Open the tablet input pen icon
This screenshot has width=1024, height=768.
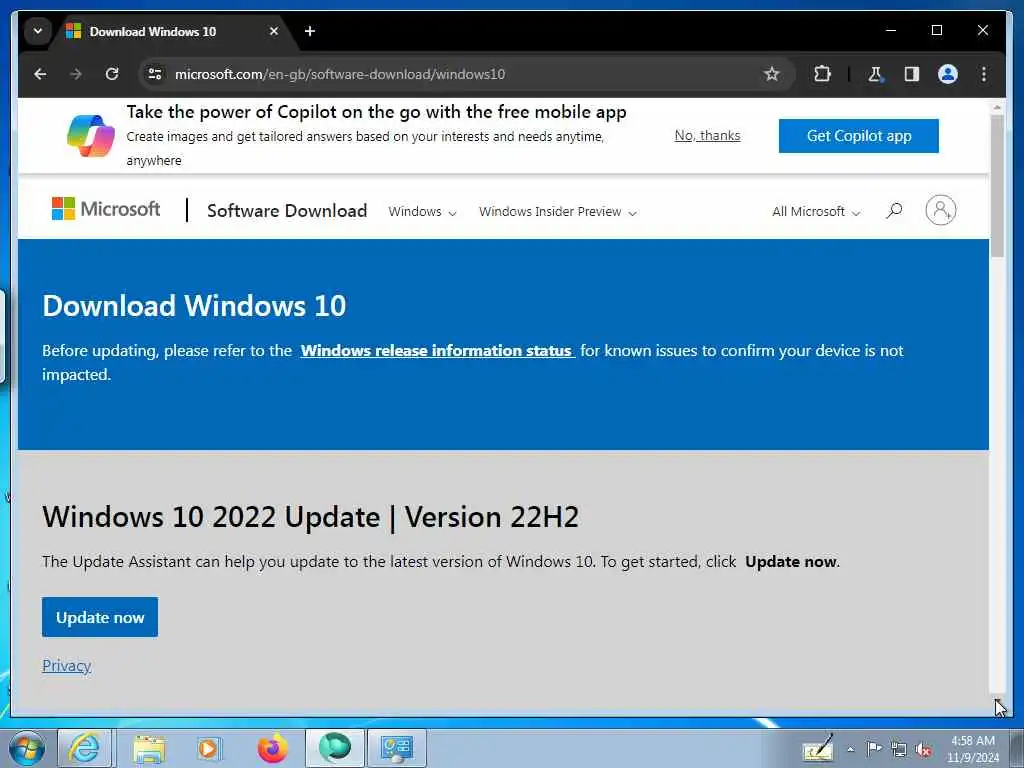coord(818,748)
